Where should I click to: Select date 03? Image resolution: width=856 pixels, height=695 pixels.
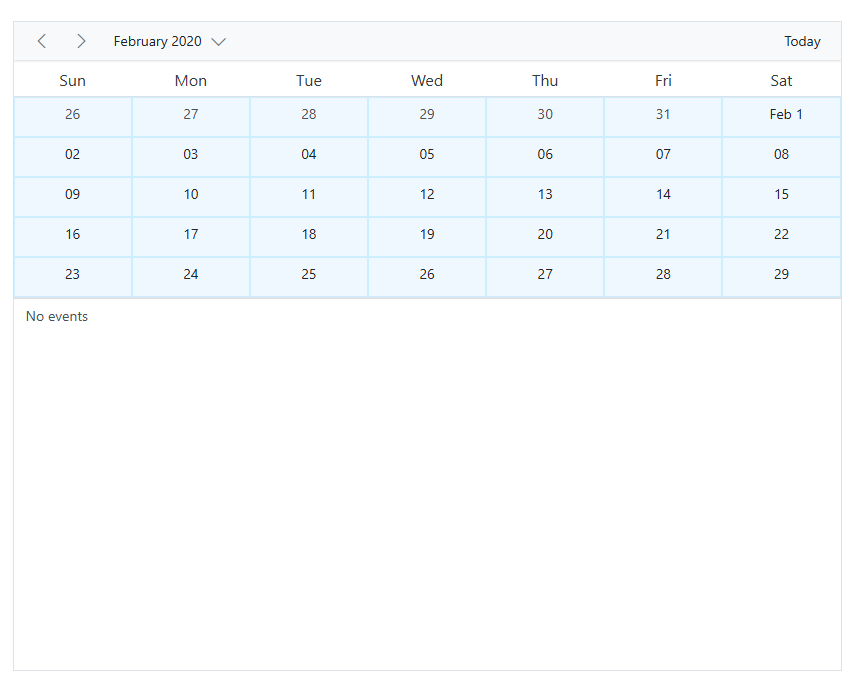[191, 157]
